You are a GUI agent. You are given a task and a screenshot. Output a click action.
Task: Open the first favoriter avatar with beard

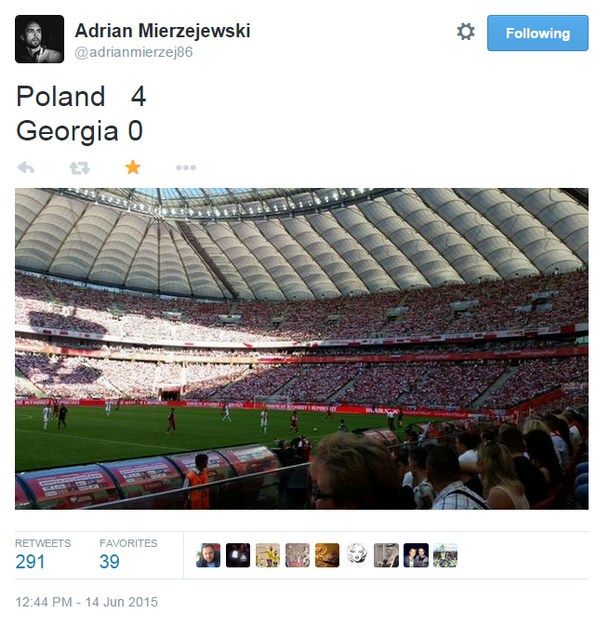(208, 555)
